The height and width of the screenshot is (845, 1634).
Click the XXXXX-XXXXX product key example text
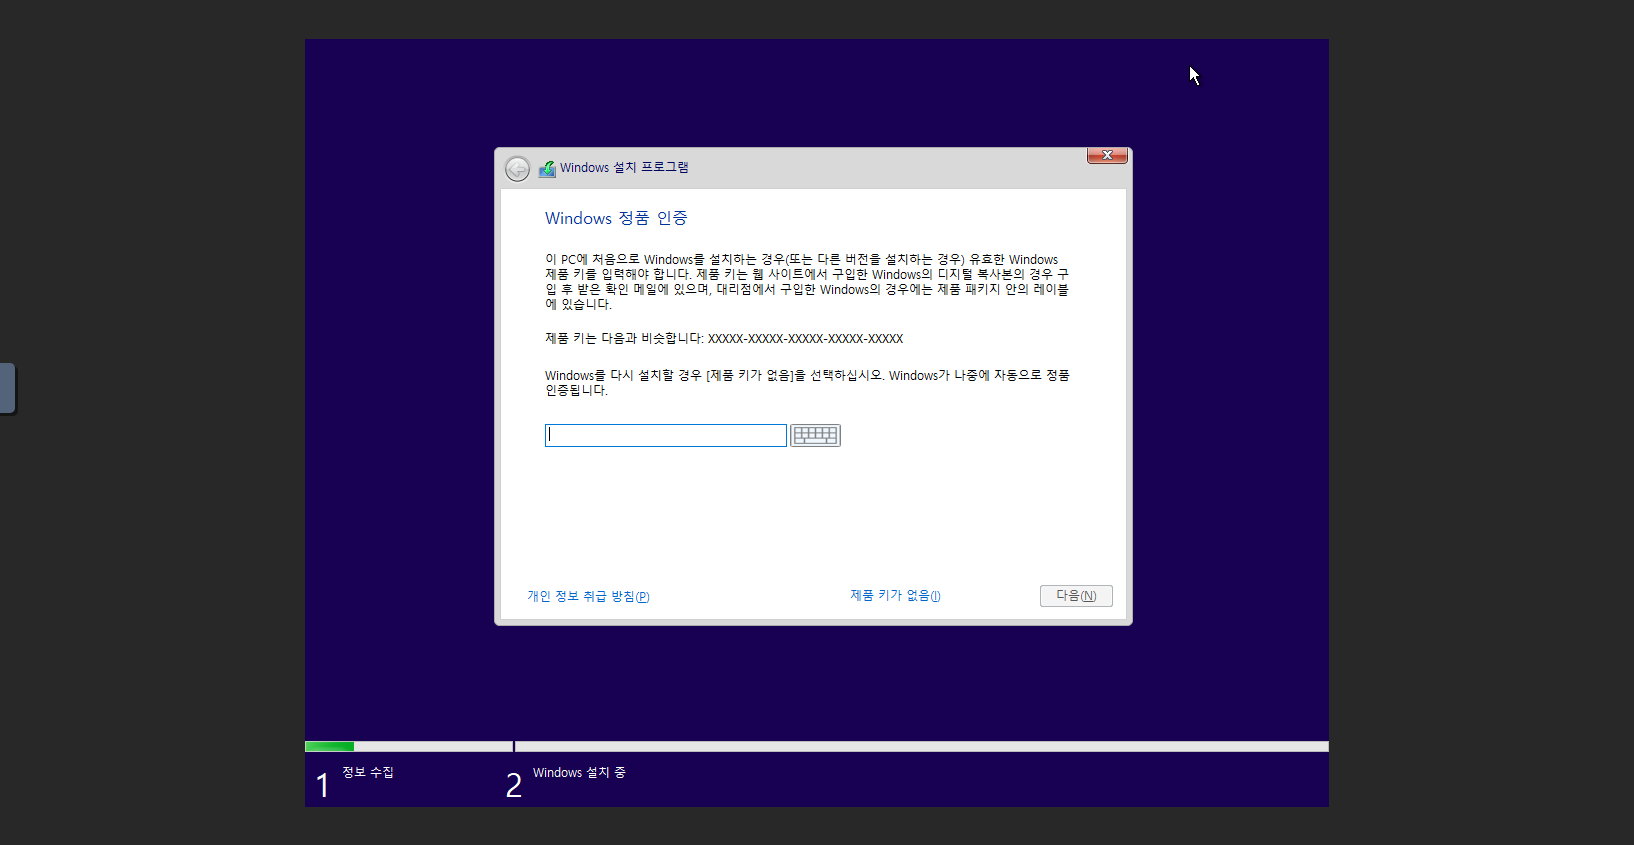805,339
